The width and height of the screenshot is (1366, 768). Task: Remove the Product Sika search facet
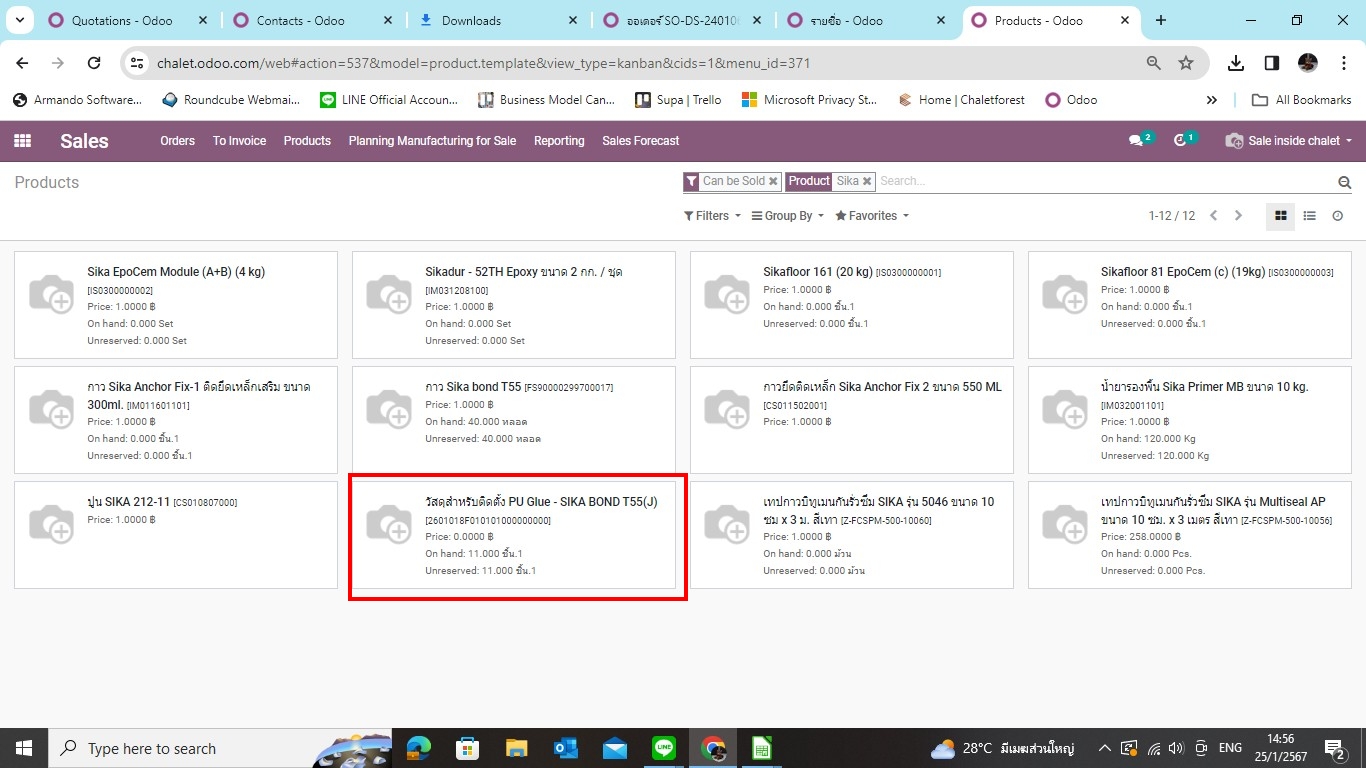[x=867, y=181]
